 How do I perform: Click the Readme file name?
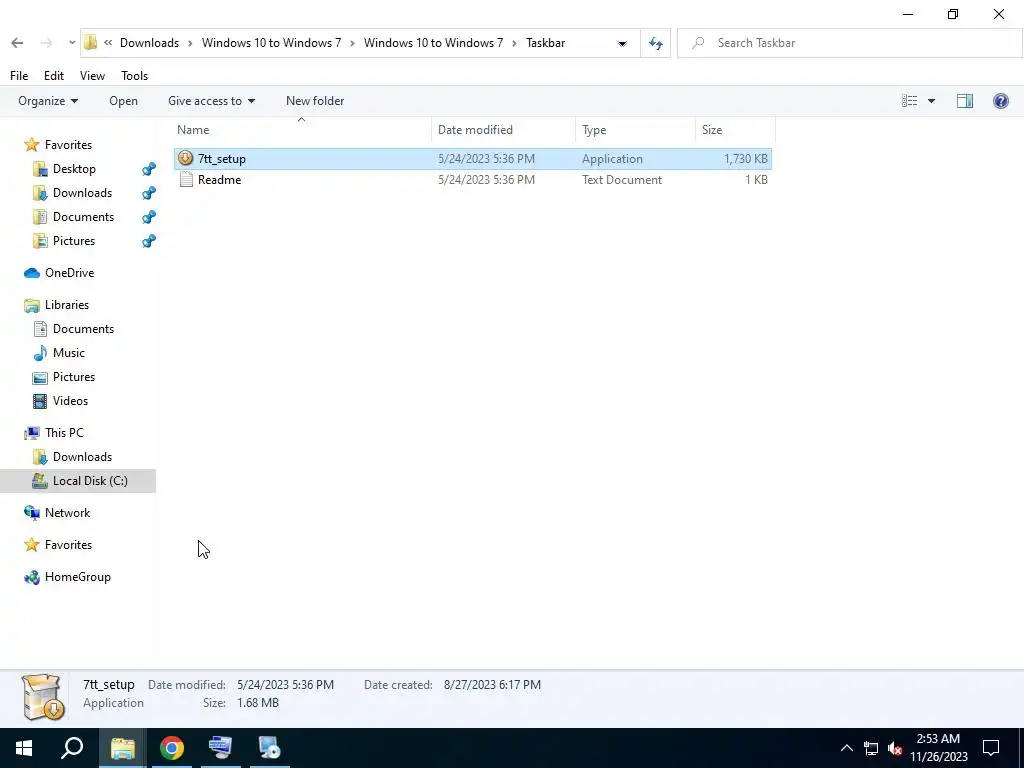219,180
